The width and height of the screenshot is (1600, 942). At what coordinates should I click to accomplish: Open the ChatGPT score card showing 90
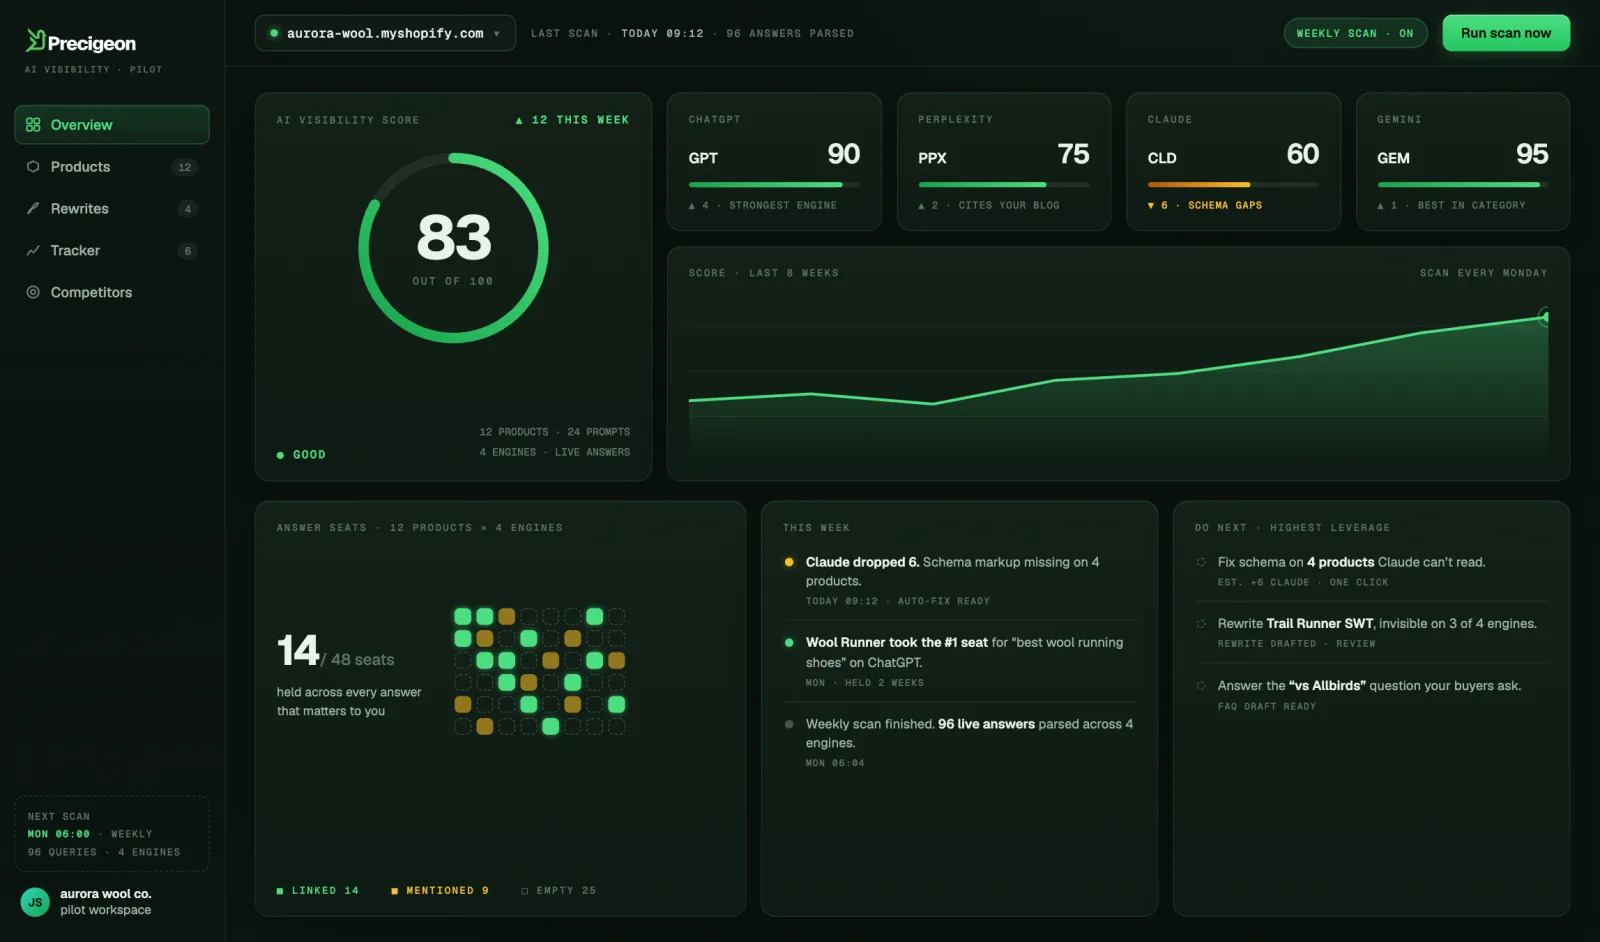[x=774, y=162]
